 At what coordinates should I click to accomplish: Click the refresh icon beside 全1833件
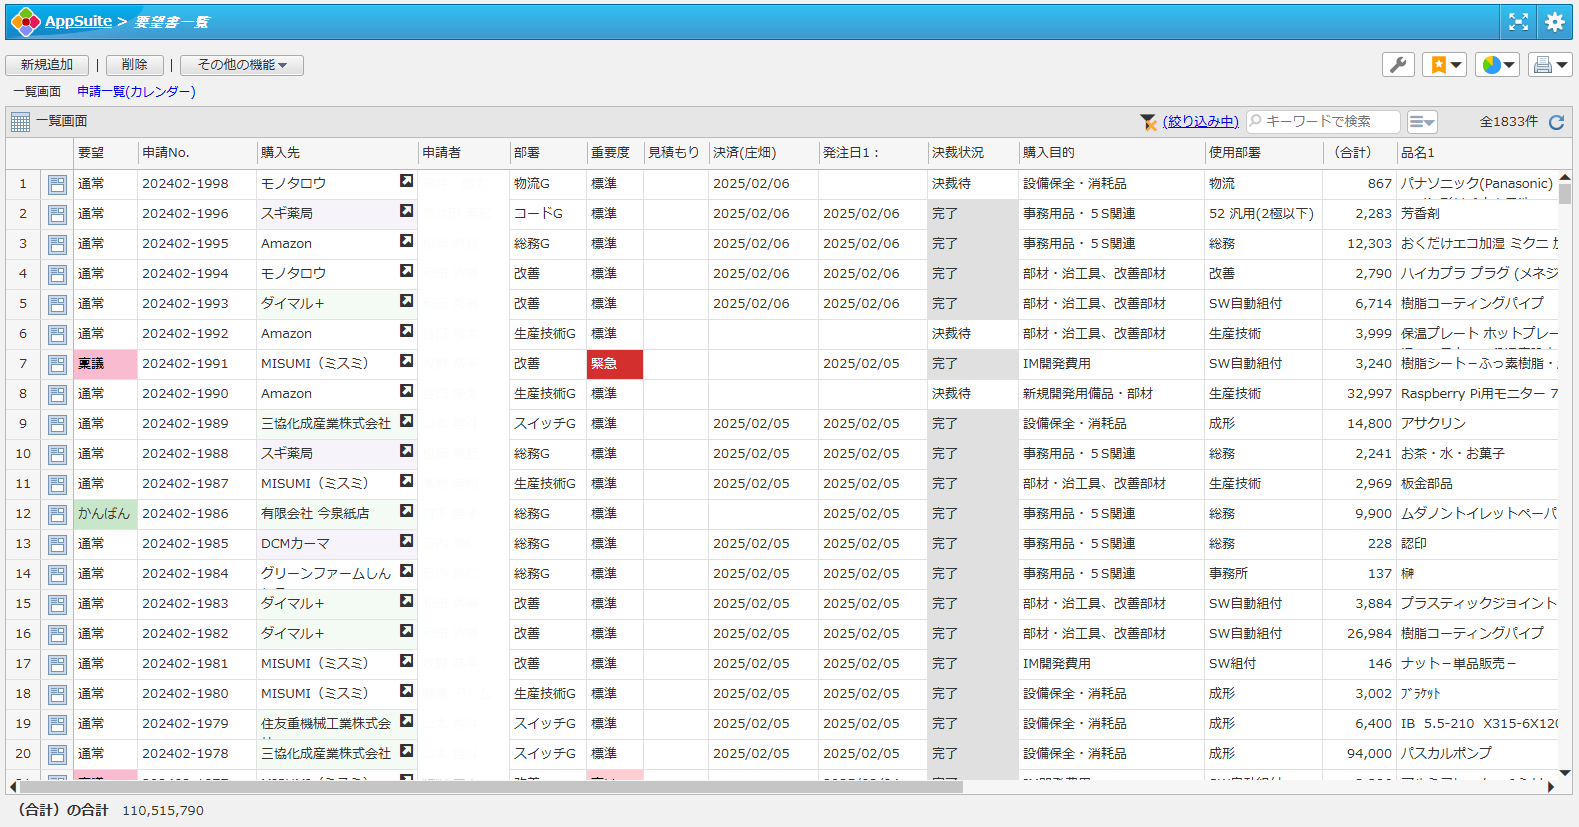[x=1556, y=122]
